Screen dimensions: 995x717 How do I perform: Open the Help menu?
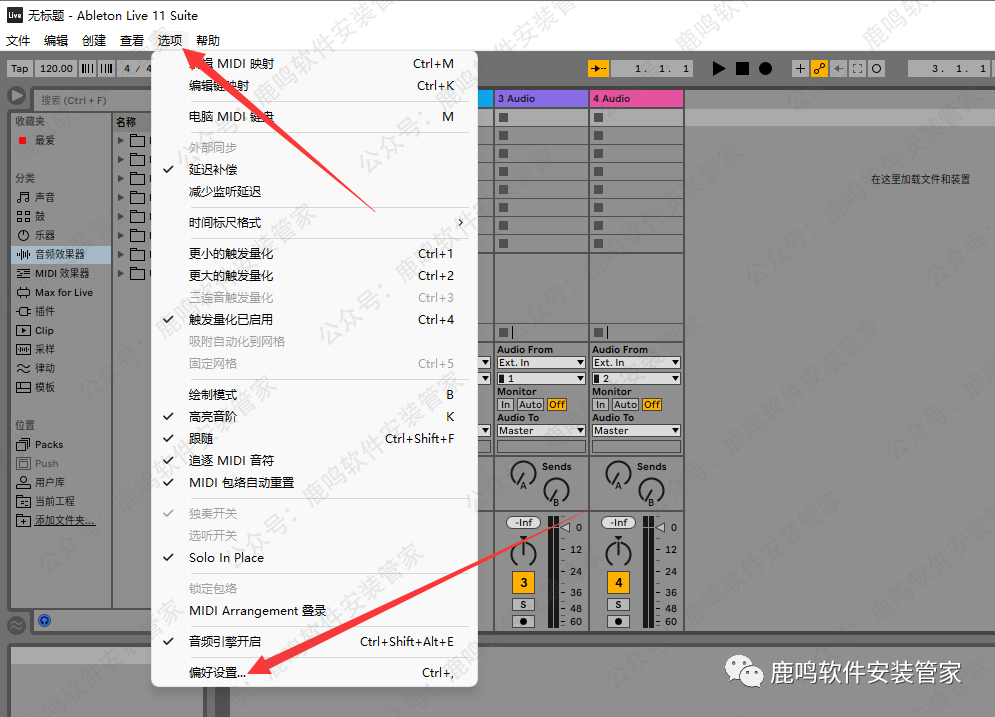point(208,41)
